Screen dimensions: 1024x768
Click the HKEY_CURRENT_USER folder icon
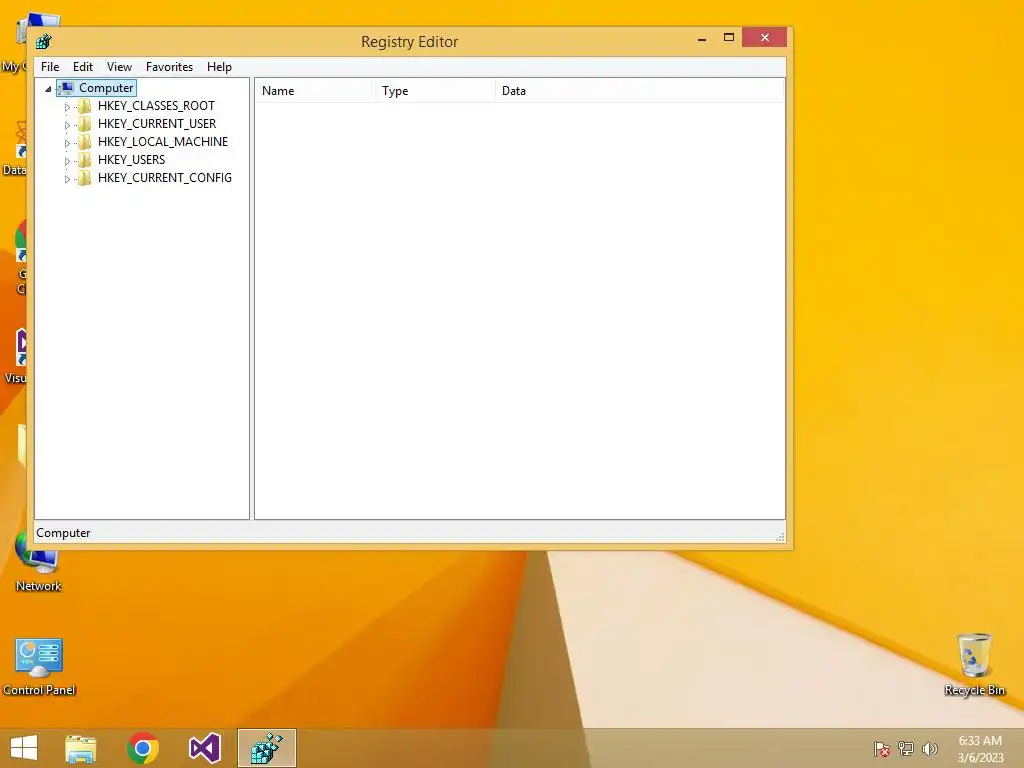click(84, 124)
